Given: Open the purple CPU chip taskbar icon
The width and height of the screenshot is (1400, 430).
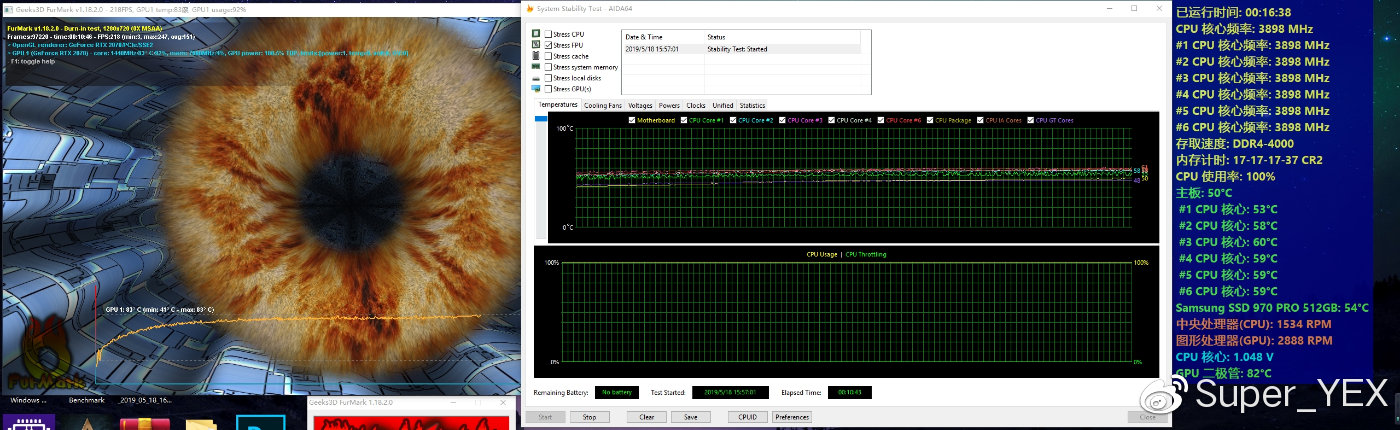Looking at the screenshot, I should pos(28,422).
